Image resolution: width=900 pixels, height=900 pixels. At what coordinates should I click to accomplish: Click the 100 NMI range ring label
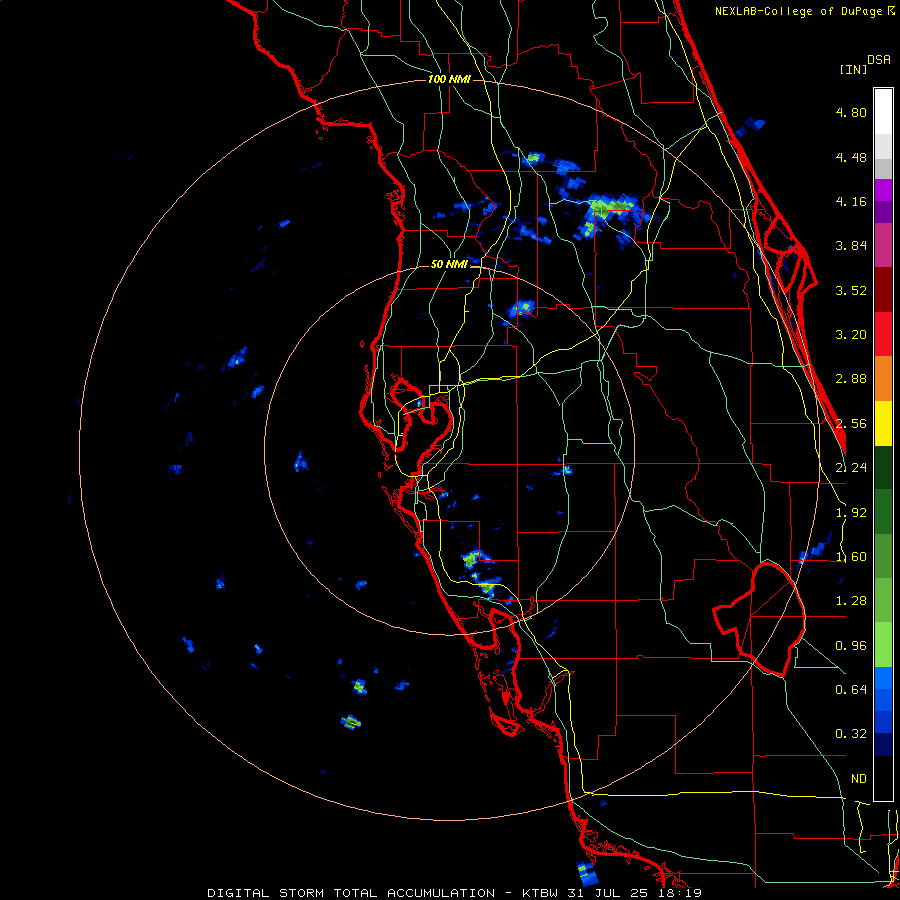(449, 79)
